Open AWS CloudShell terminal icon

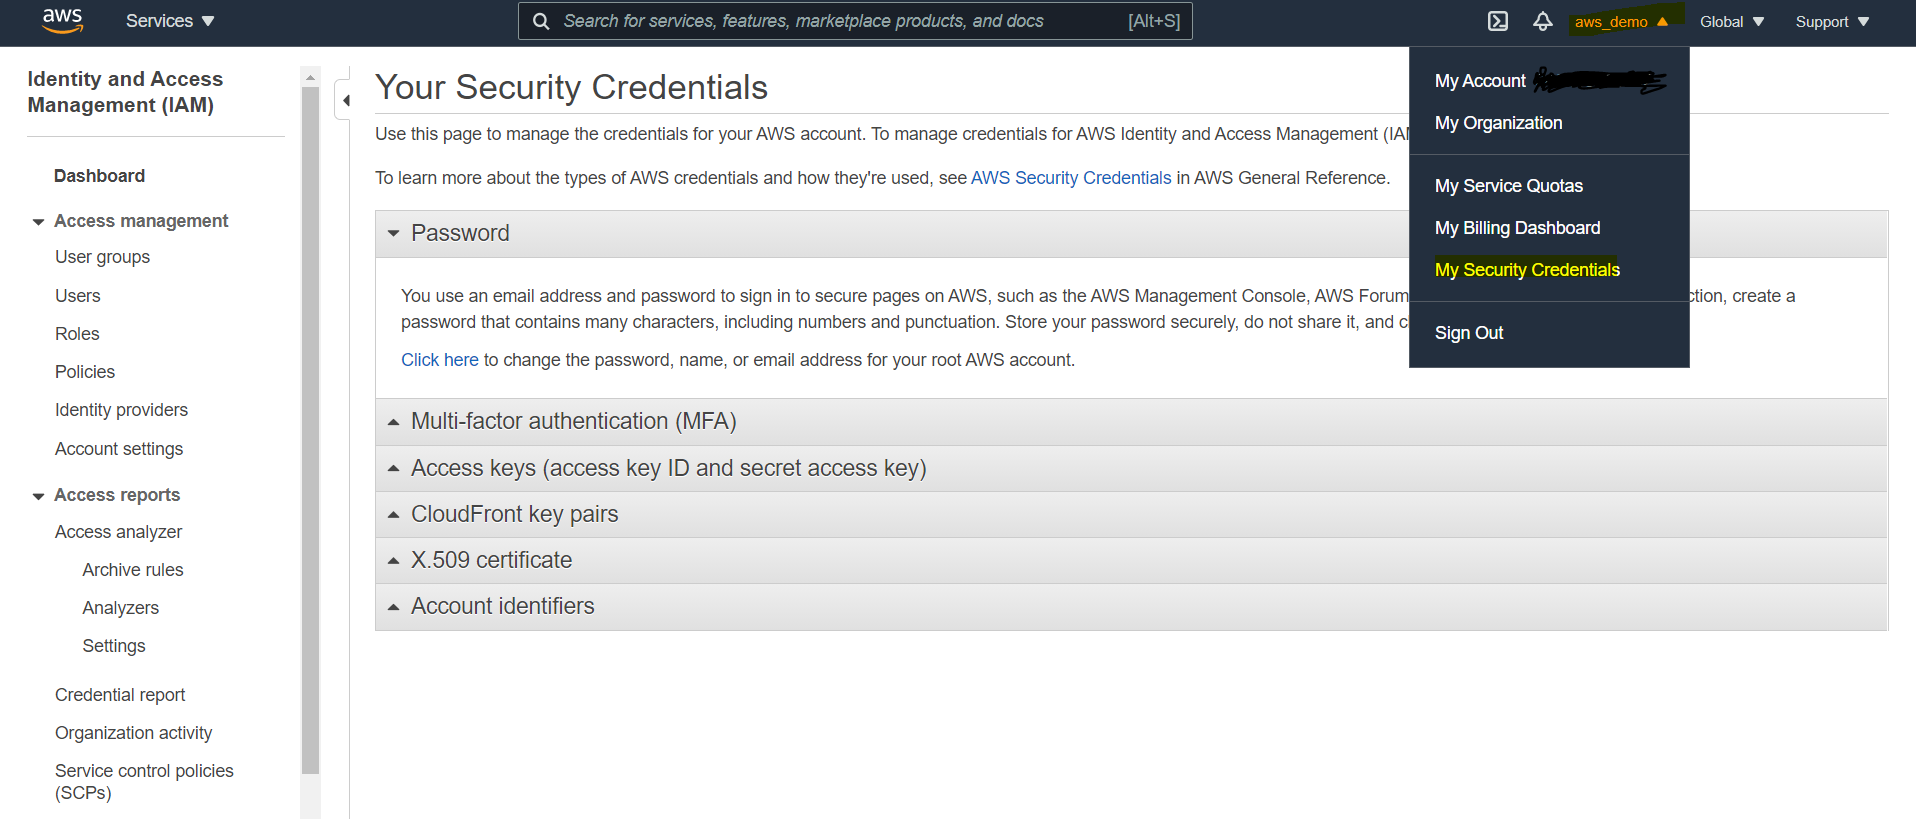1497,21
